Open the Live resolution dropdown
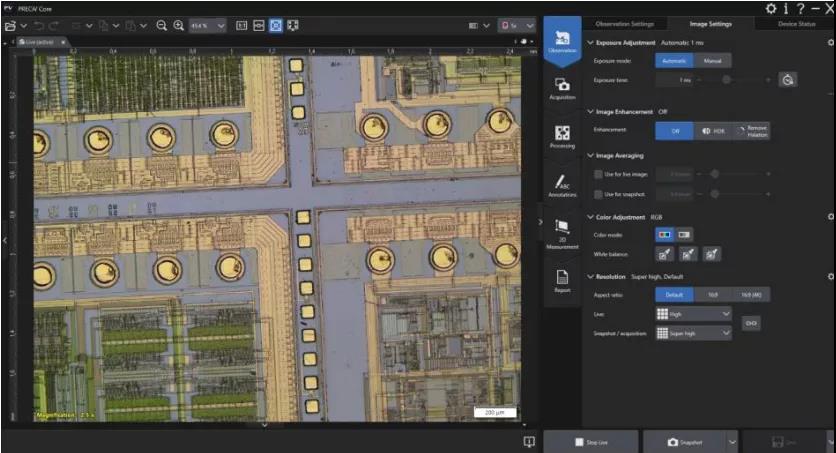The image size is (836, 453). click(x=694, y=314)
